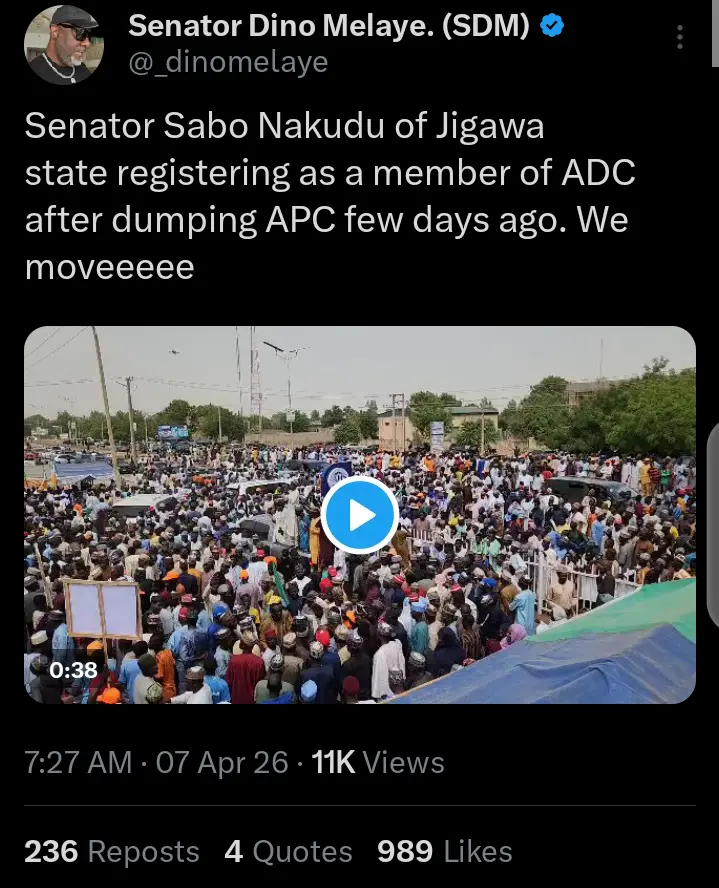This screenshot has width=719, height=888.
Task: Click the 0:38 video duration label
Action: (74, 670)
